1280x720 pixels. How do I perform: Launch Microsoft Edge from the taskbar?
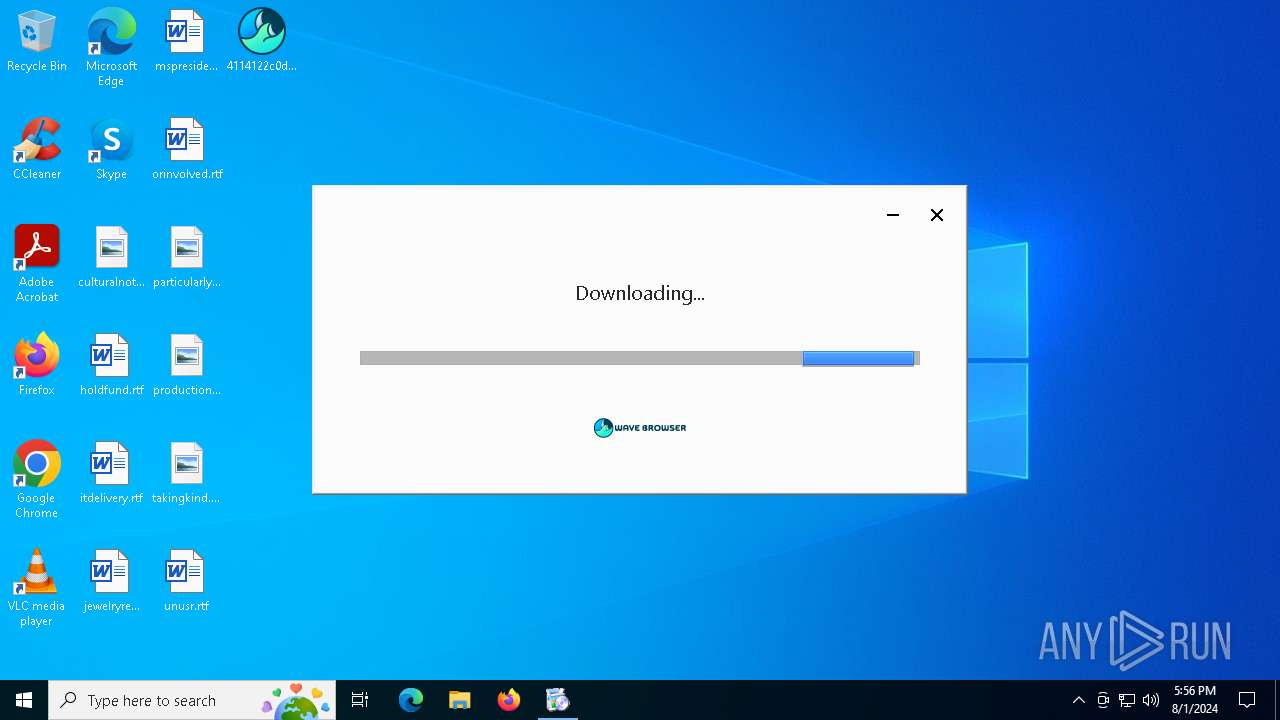[411, 700]
